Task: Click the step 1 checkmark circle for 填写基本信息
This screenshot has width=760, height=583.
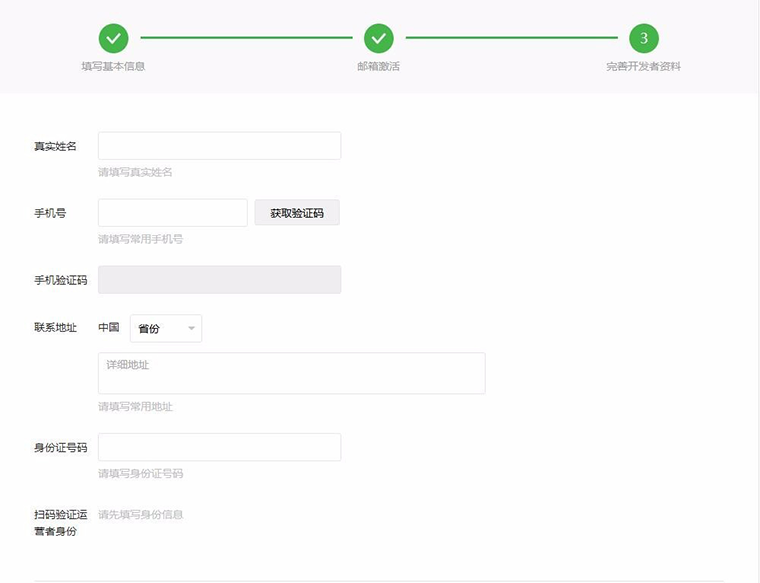Action: tap(113, 38)
